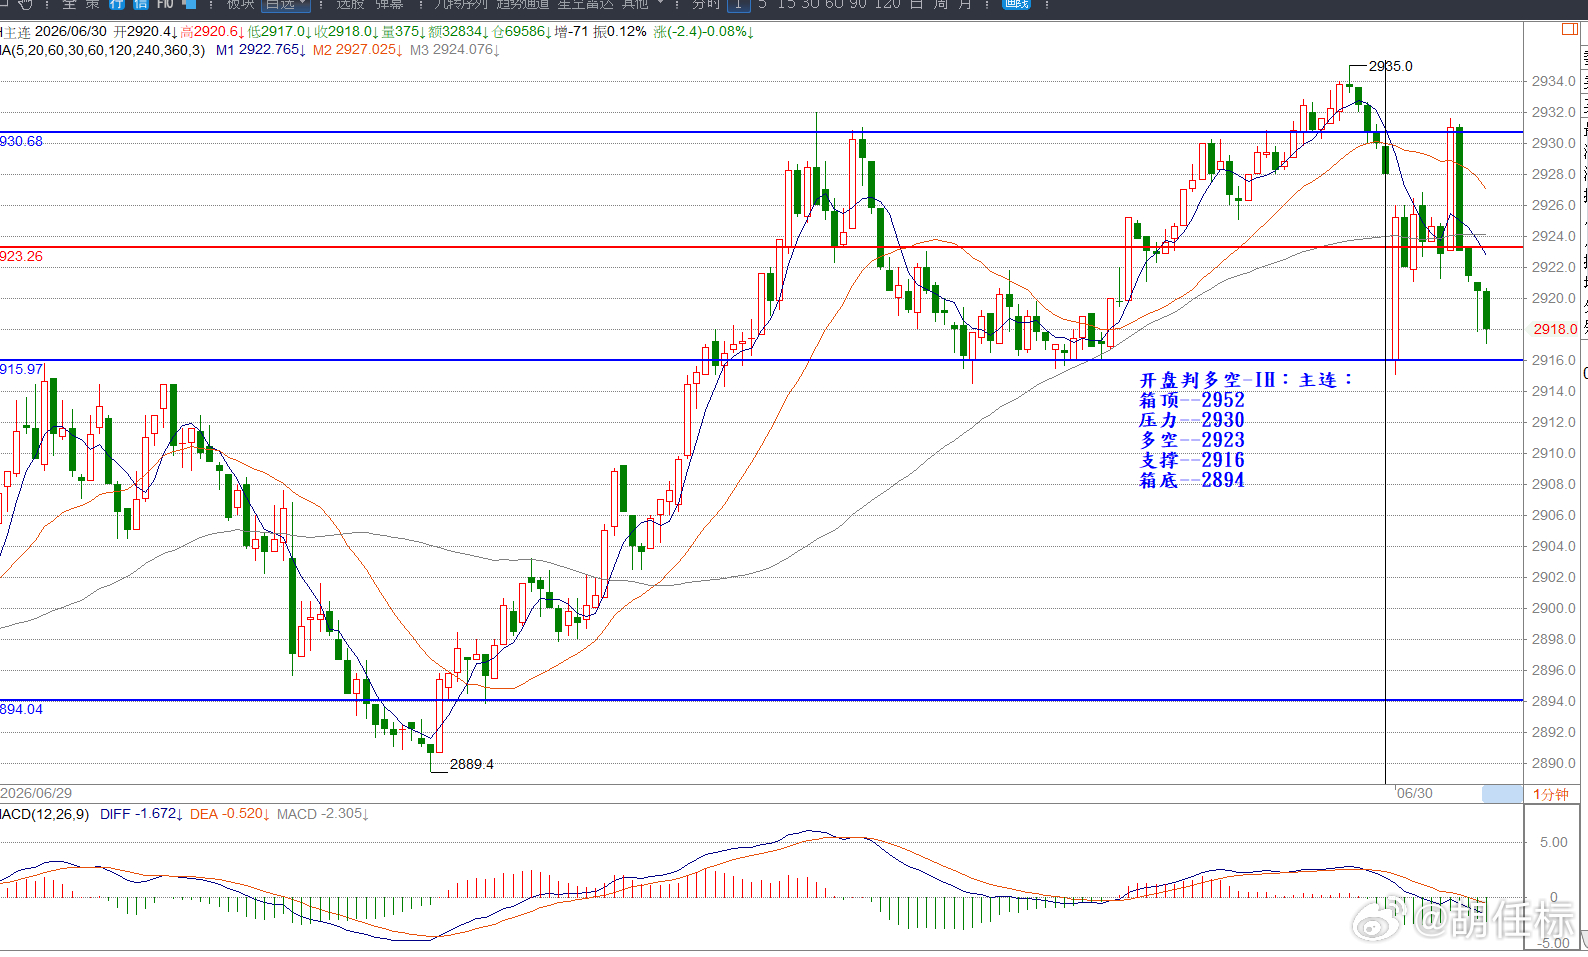Expand the 其他 dropdown arrow
This screenshot has height=957, width=1588.
[661, 4]
